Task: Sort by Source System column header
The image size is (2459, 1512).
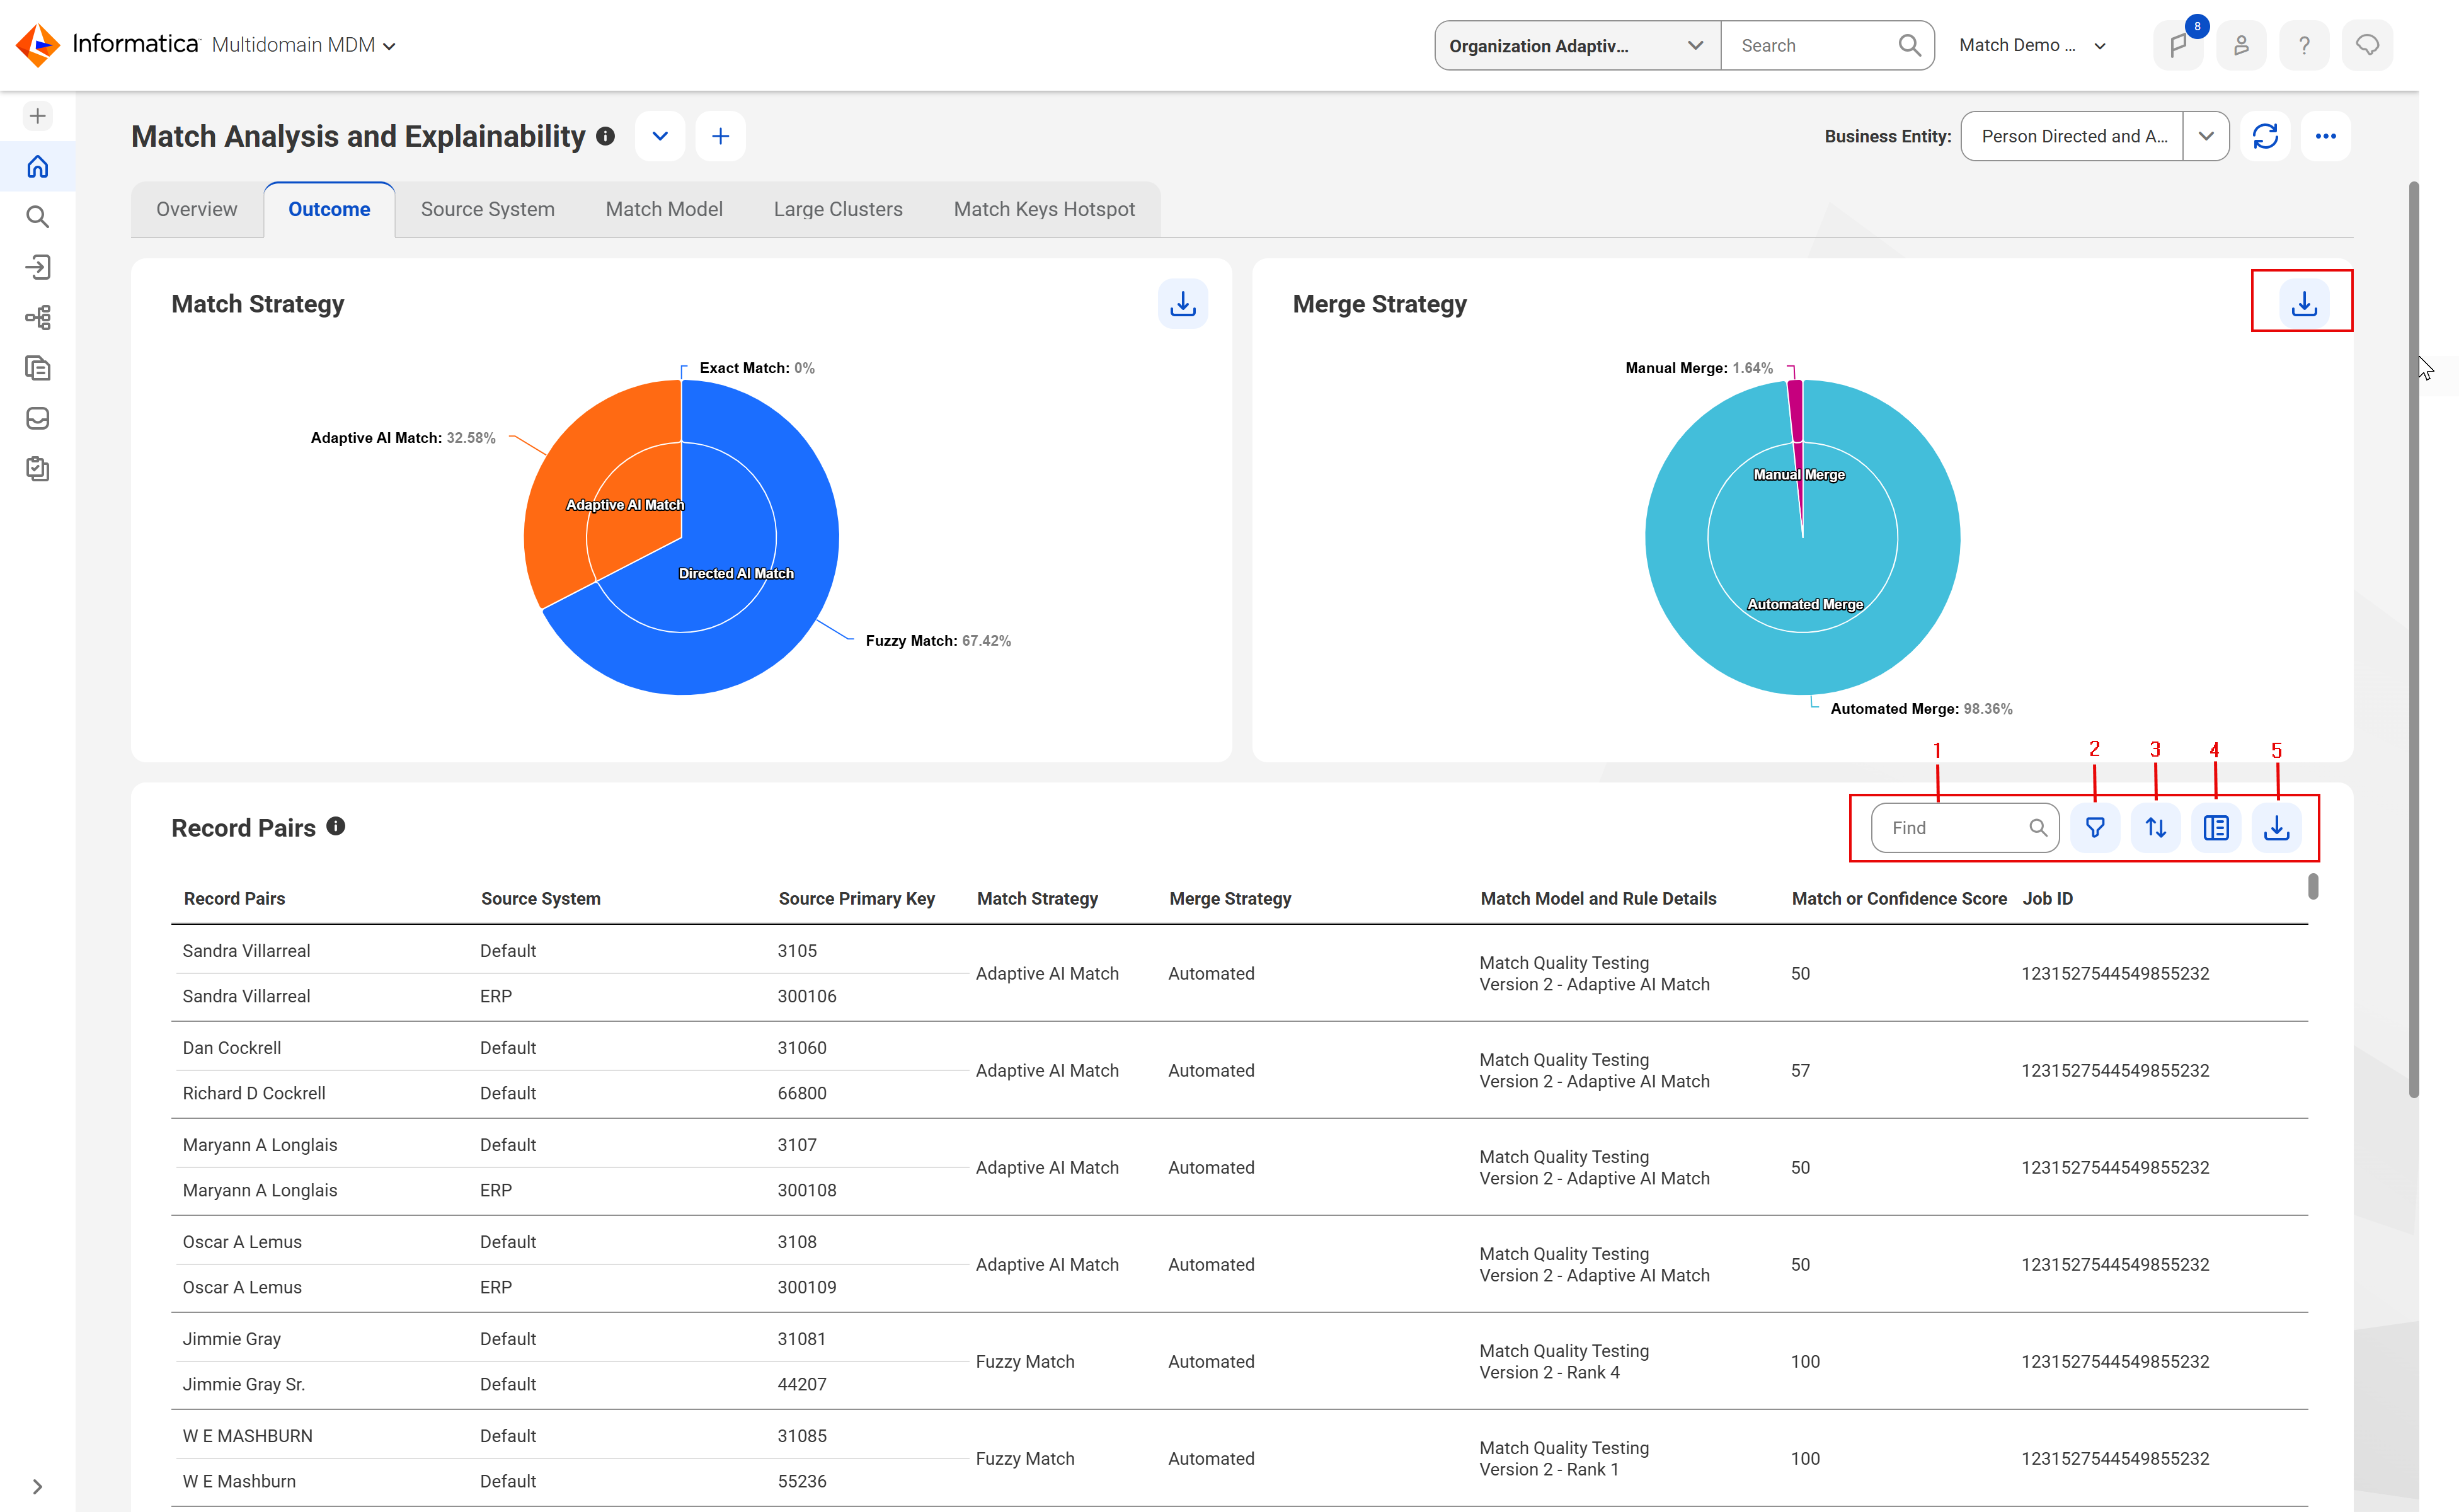Action: pos(540,898)
